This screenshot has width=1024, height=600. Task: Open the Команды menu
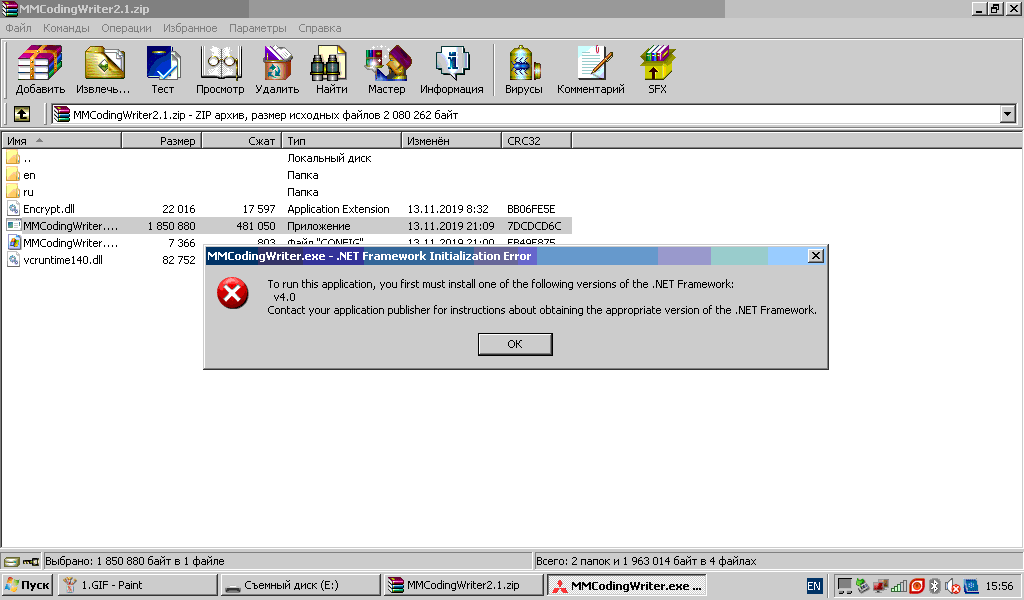click(x=66, y=28)
